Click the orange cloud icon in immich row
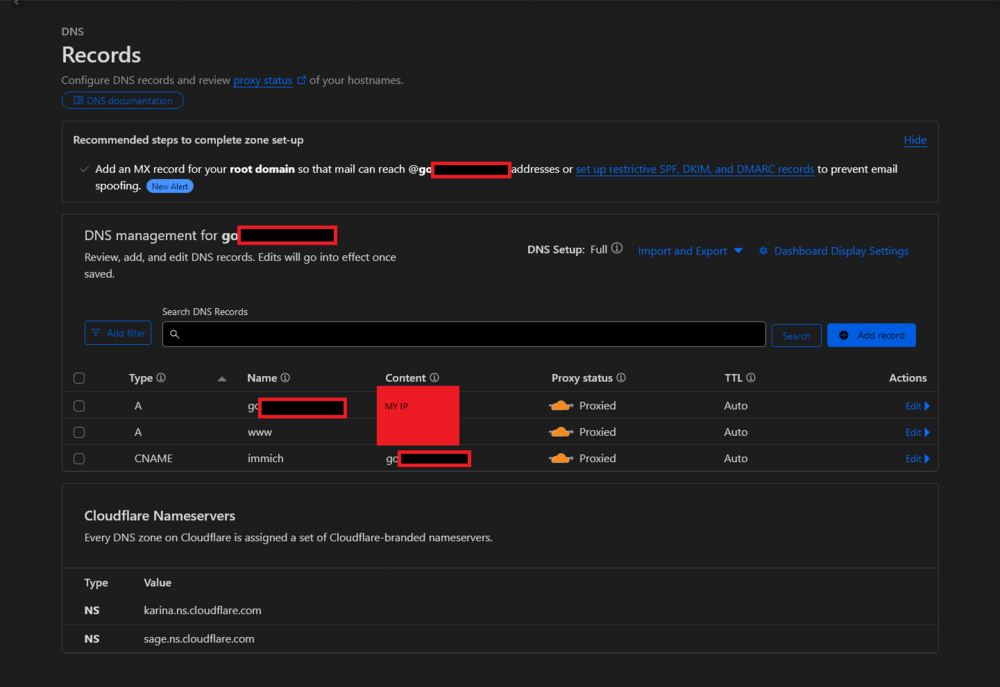This screenshot has height=687, width=1000. point(561,458)
